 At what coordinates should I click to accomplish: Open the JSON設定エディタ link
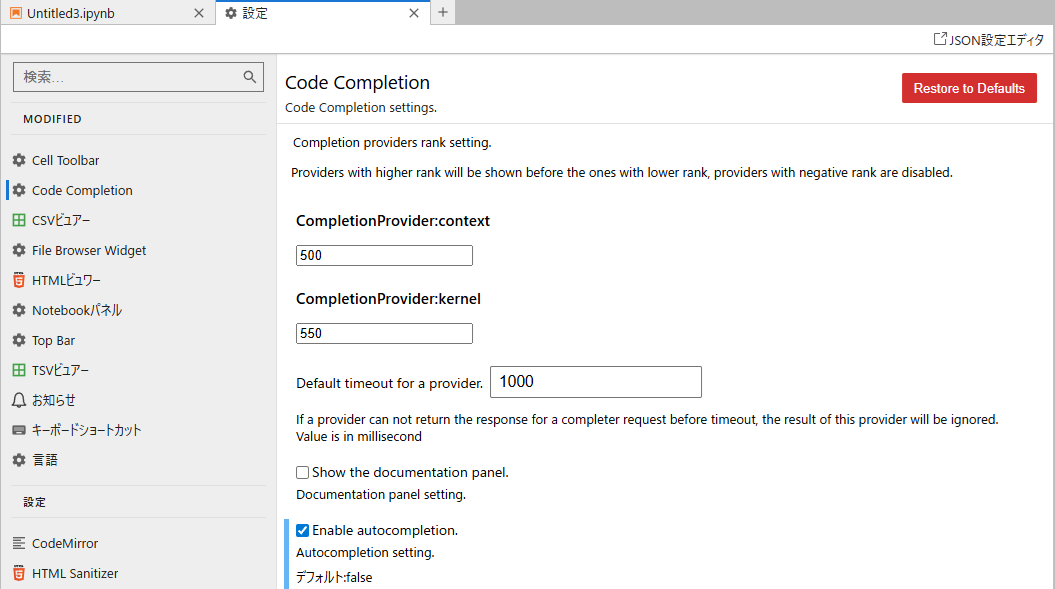988,39
